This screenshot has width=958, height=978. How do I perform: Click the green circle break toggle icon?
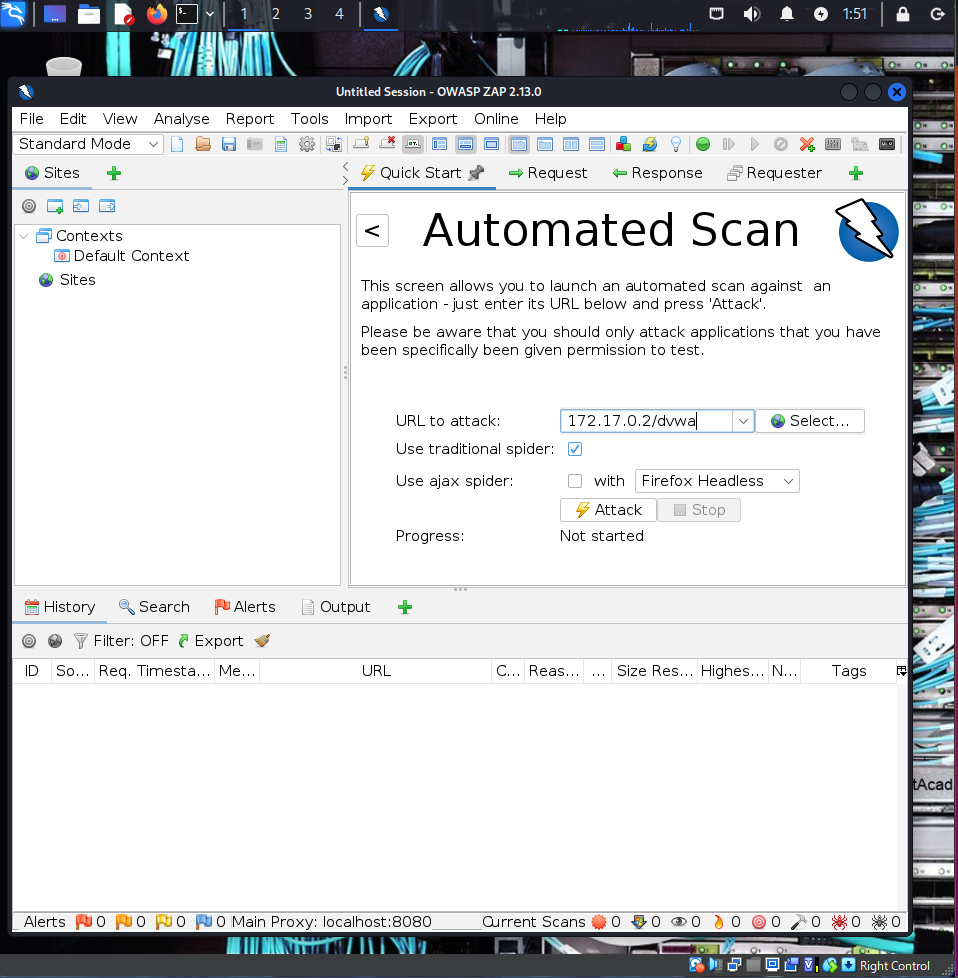point(703,145)
